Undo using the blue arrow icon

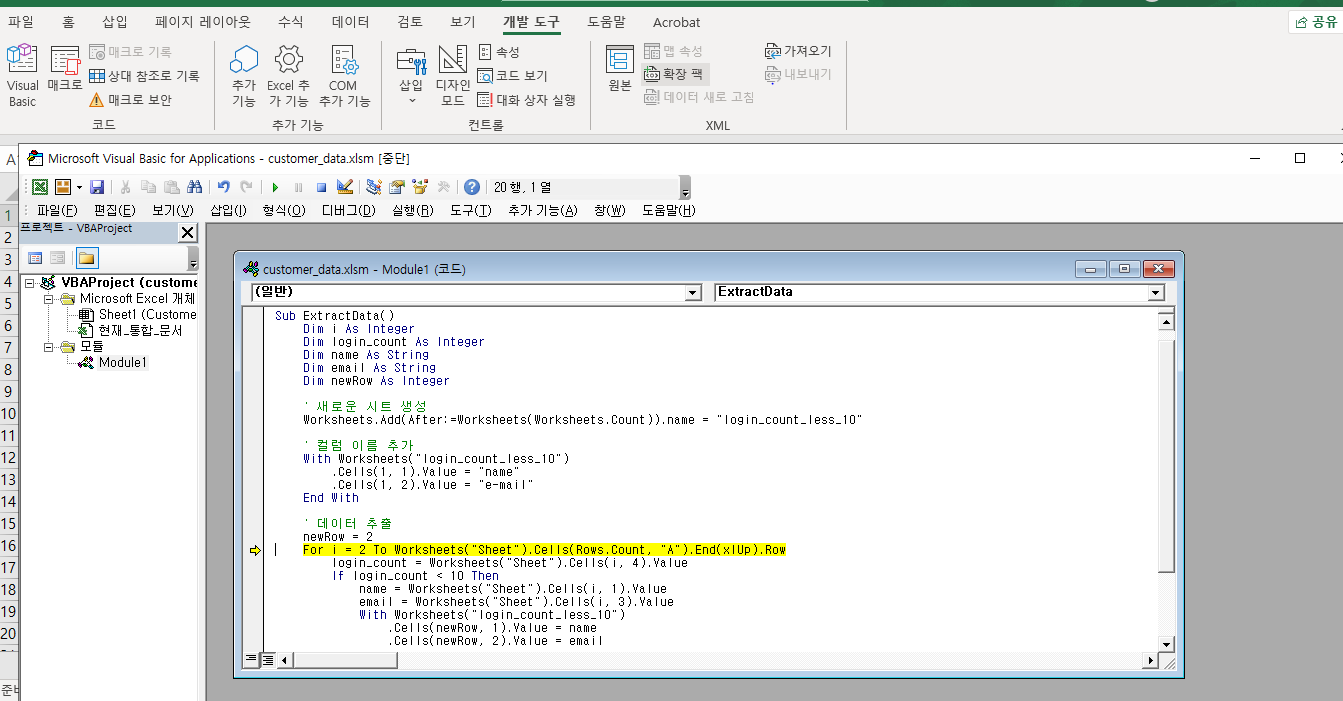(x=224, y=187)
